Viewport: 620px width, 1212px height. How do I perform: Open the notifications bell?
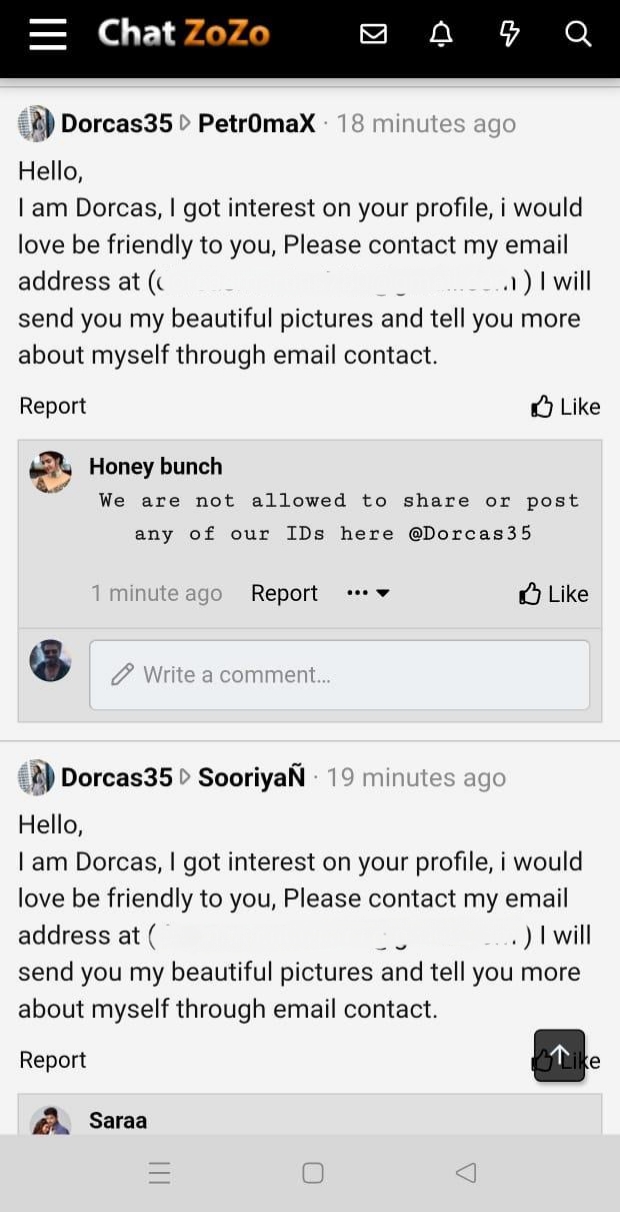(441, 34)
